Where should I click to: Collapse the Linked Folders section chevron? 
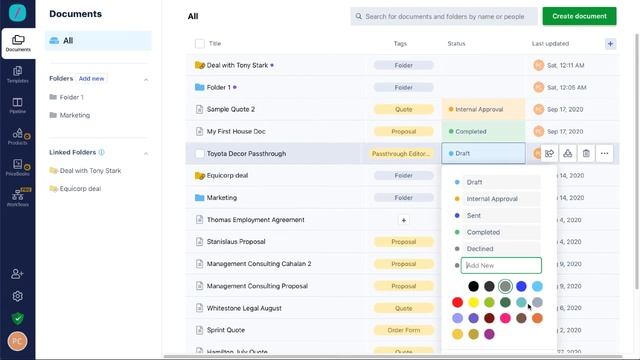coord(146,153)
